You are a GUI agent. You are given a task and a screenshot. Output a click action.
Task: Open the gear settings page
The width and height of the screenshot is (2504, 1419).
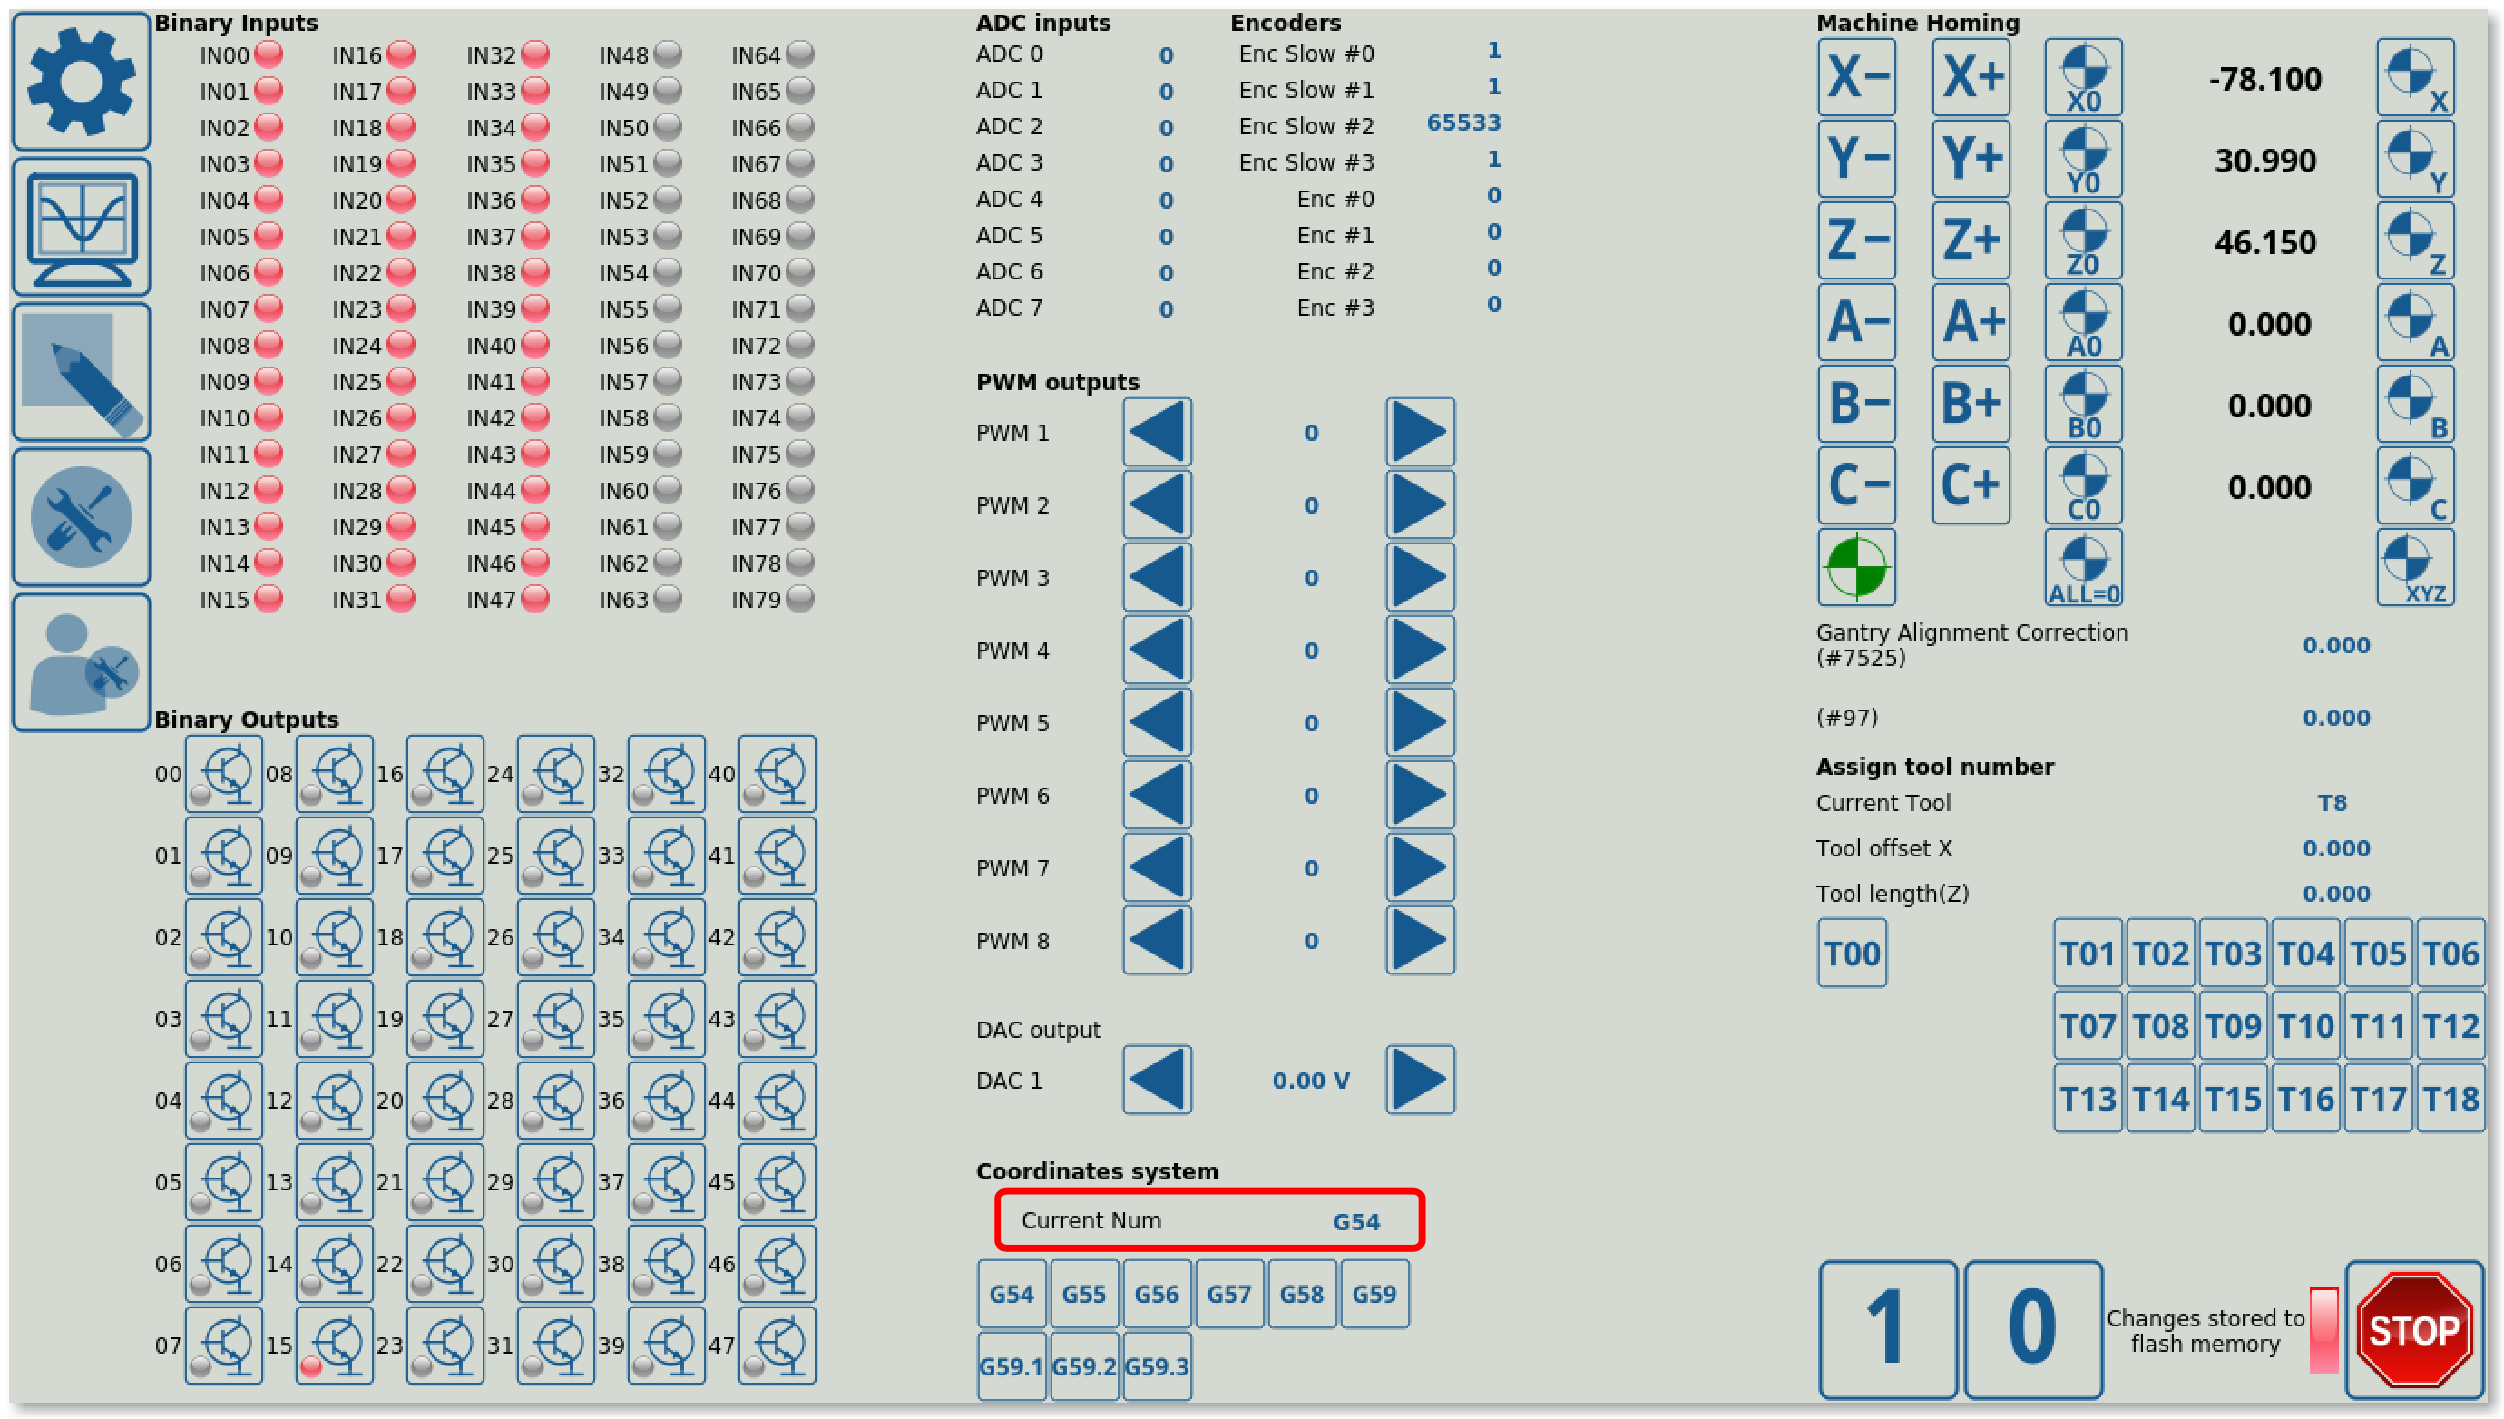81,82
